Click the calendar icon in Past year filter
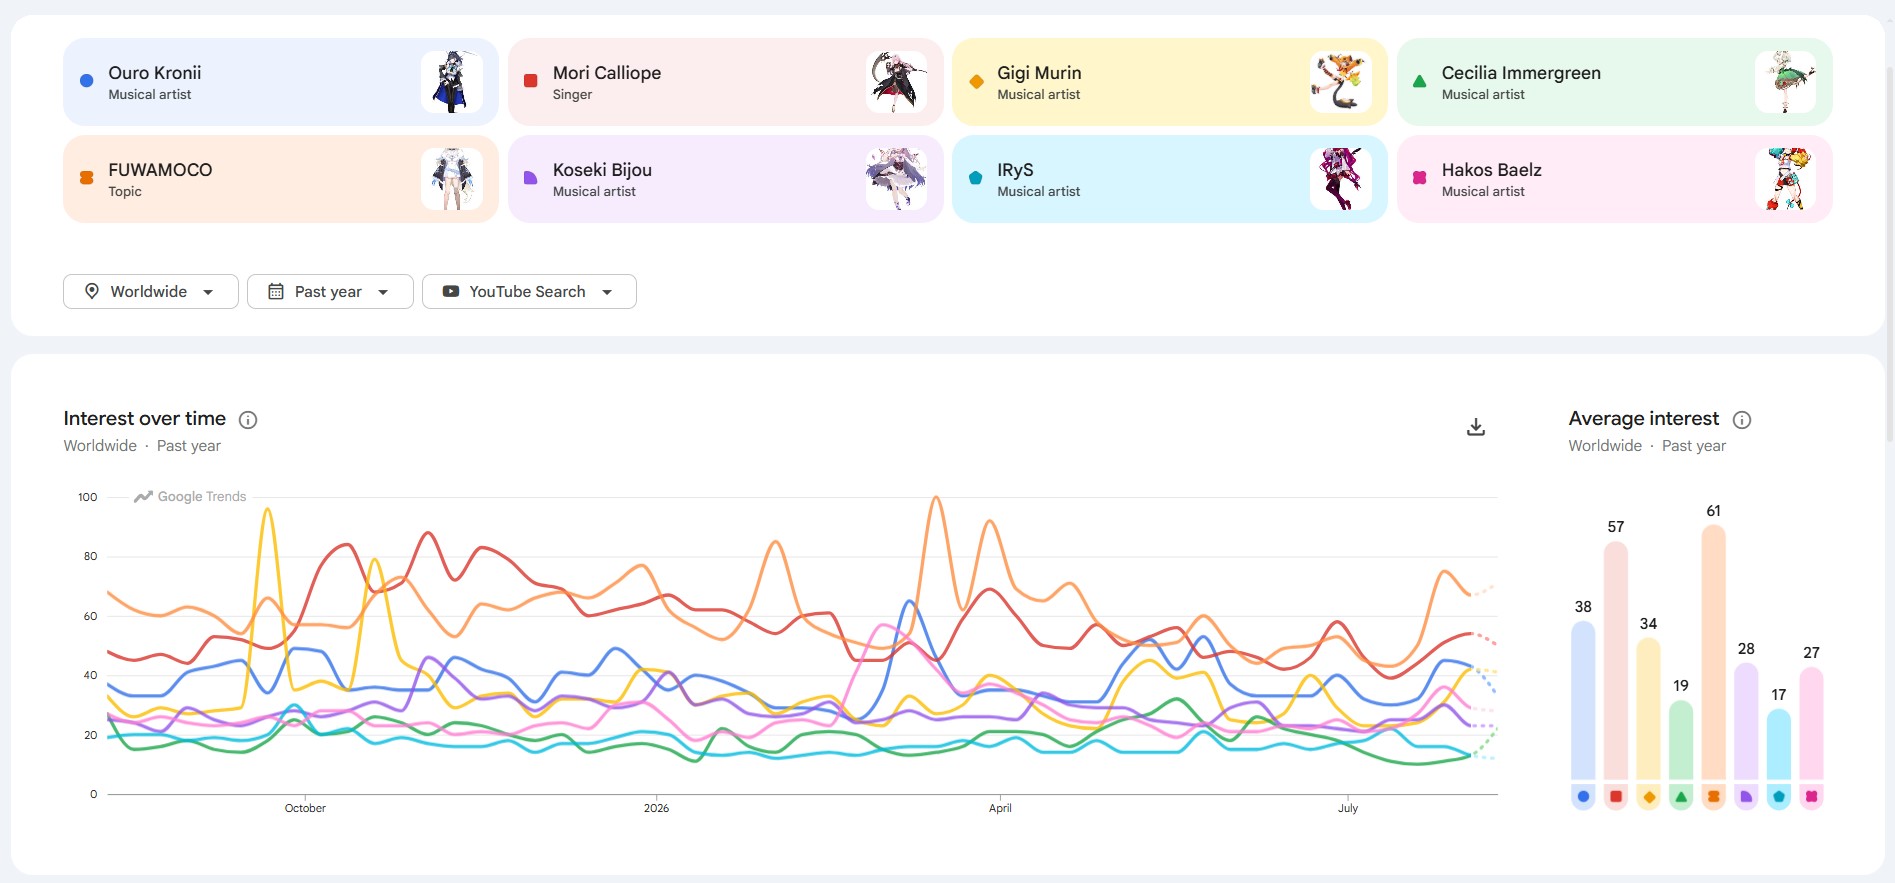Screen dimensions: 1895x883 tap(276, 291)
